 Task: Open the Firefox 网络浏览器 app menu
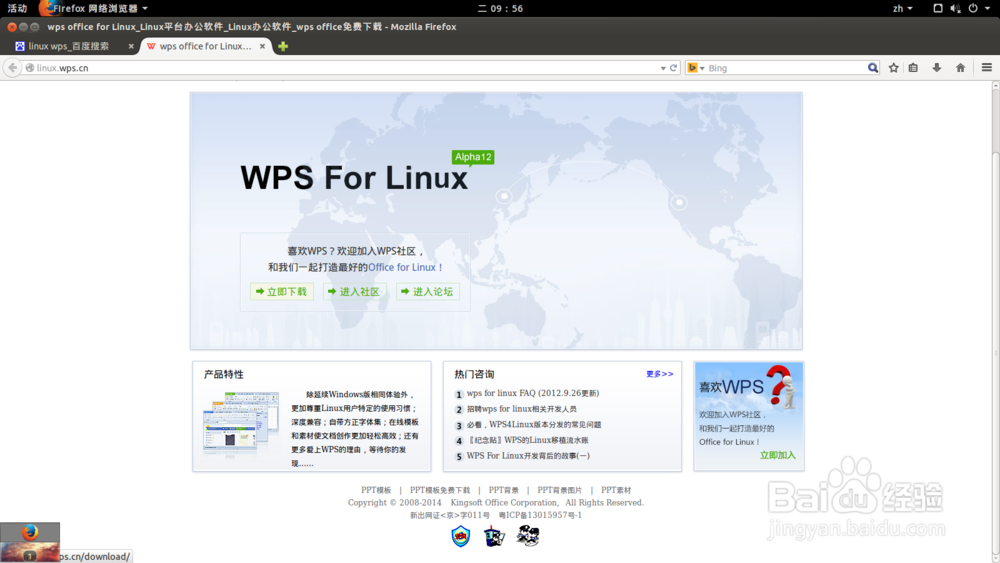coord(94,8)
